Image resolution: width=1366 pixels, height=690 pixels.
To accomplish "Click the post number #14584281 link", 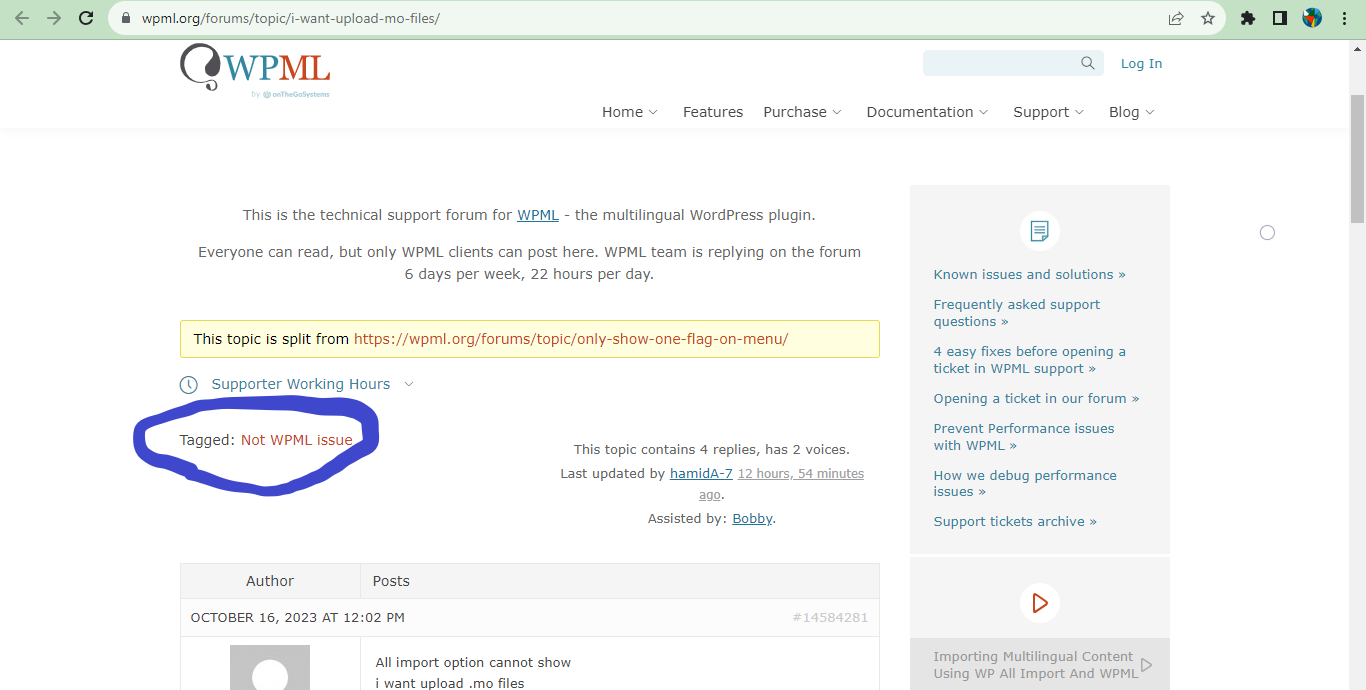I will [830, 618].
